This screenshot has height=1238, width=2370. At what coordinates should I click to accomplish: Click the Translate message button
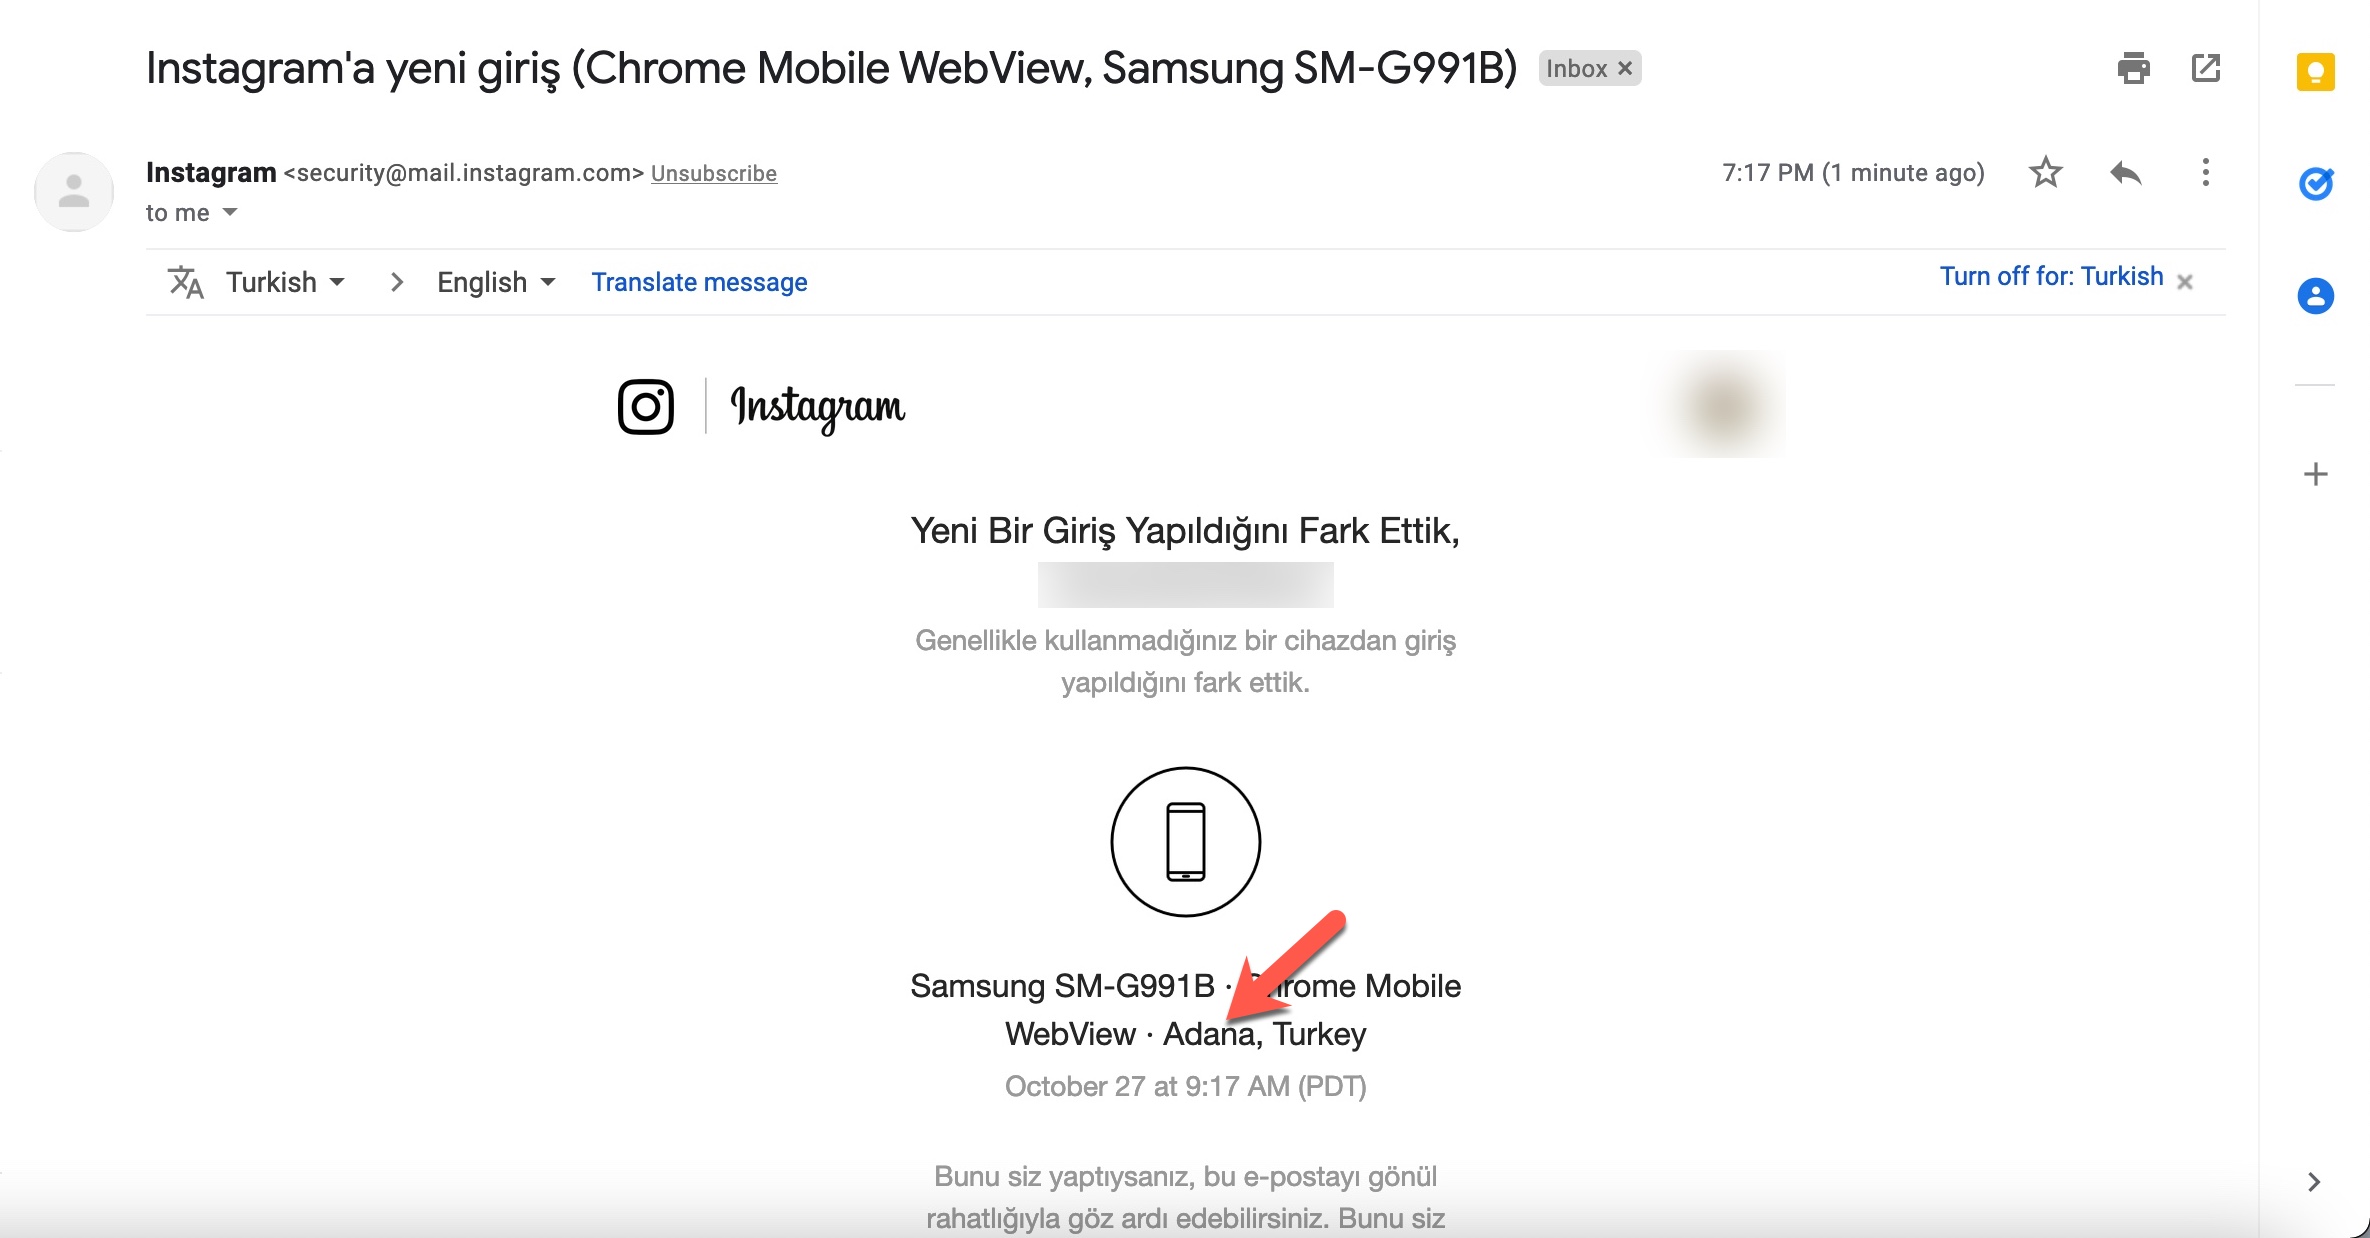pos(699,282)
